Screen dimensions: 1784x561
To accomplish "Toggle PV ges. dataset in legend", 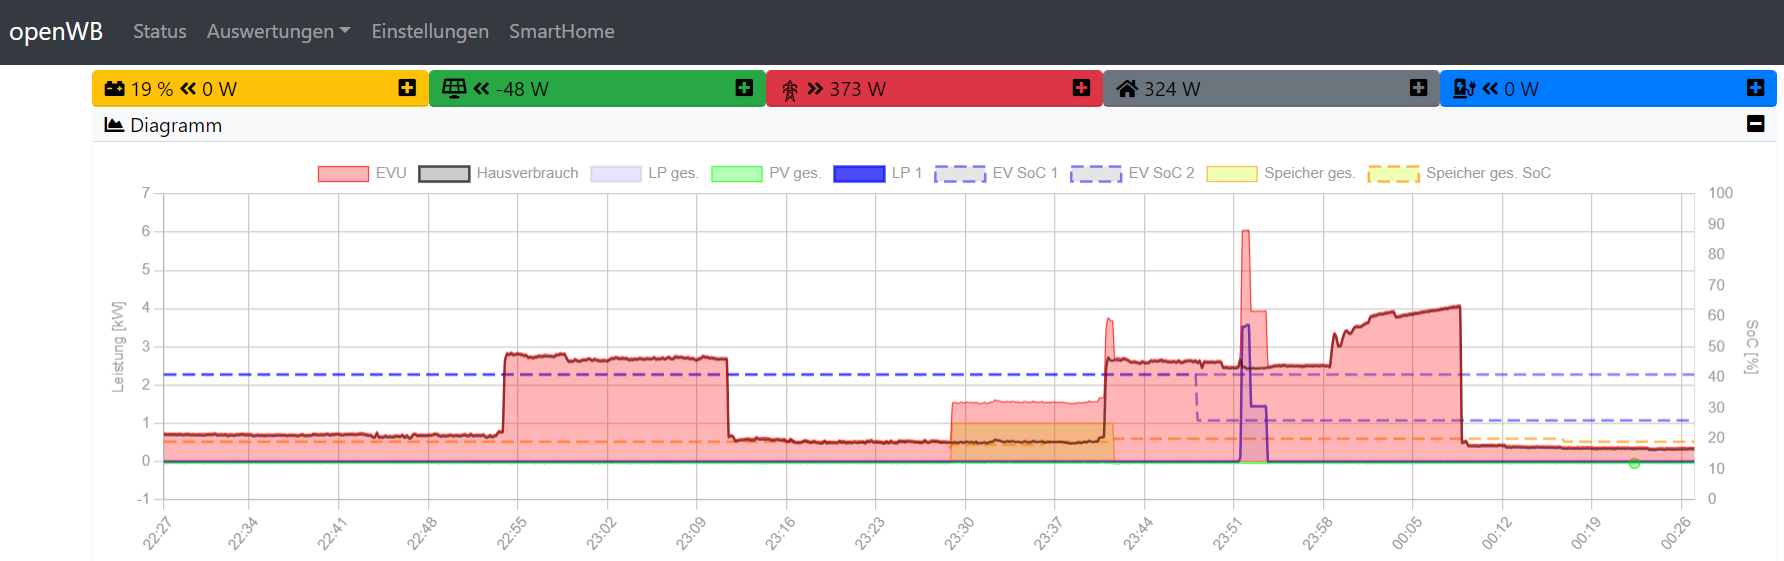I will (x=766, y=173).
